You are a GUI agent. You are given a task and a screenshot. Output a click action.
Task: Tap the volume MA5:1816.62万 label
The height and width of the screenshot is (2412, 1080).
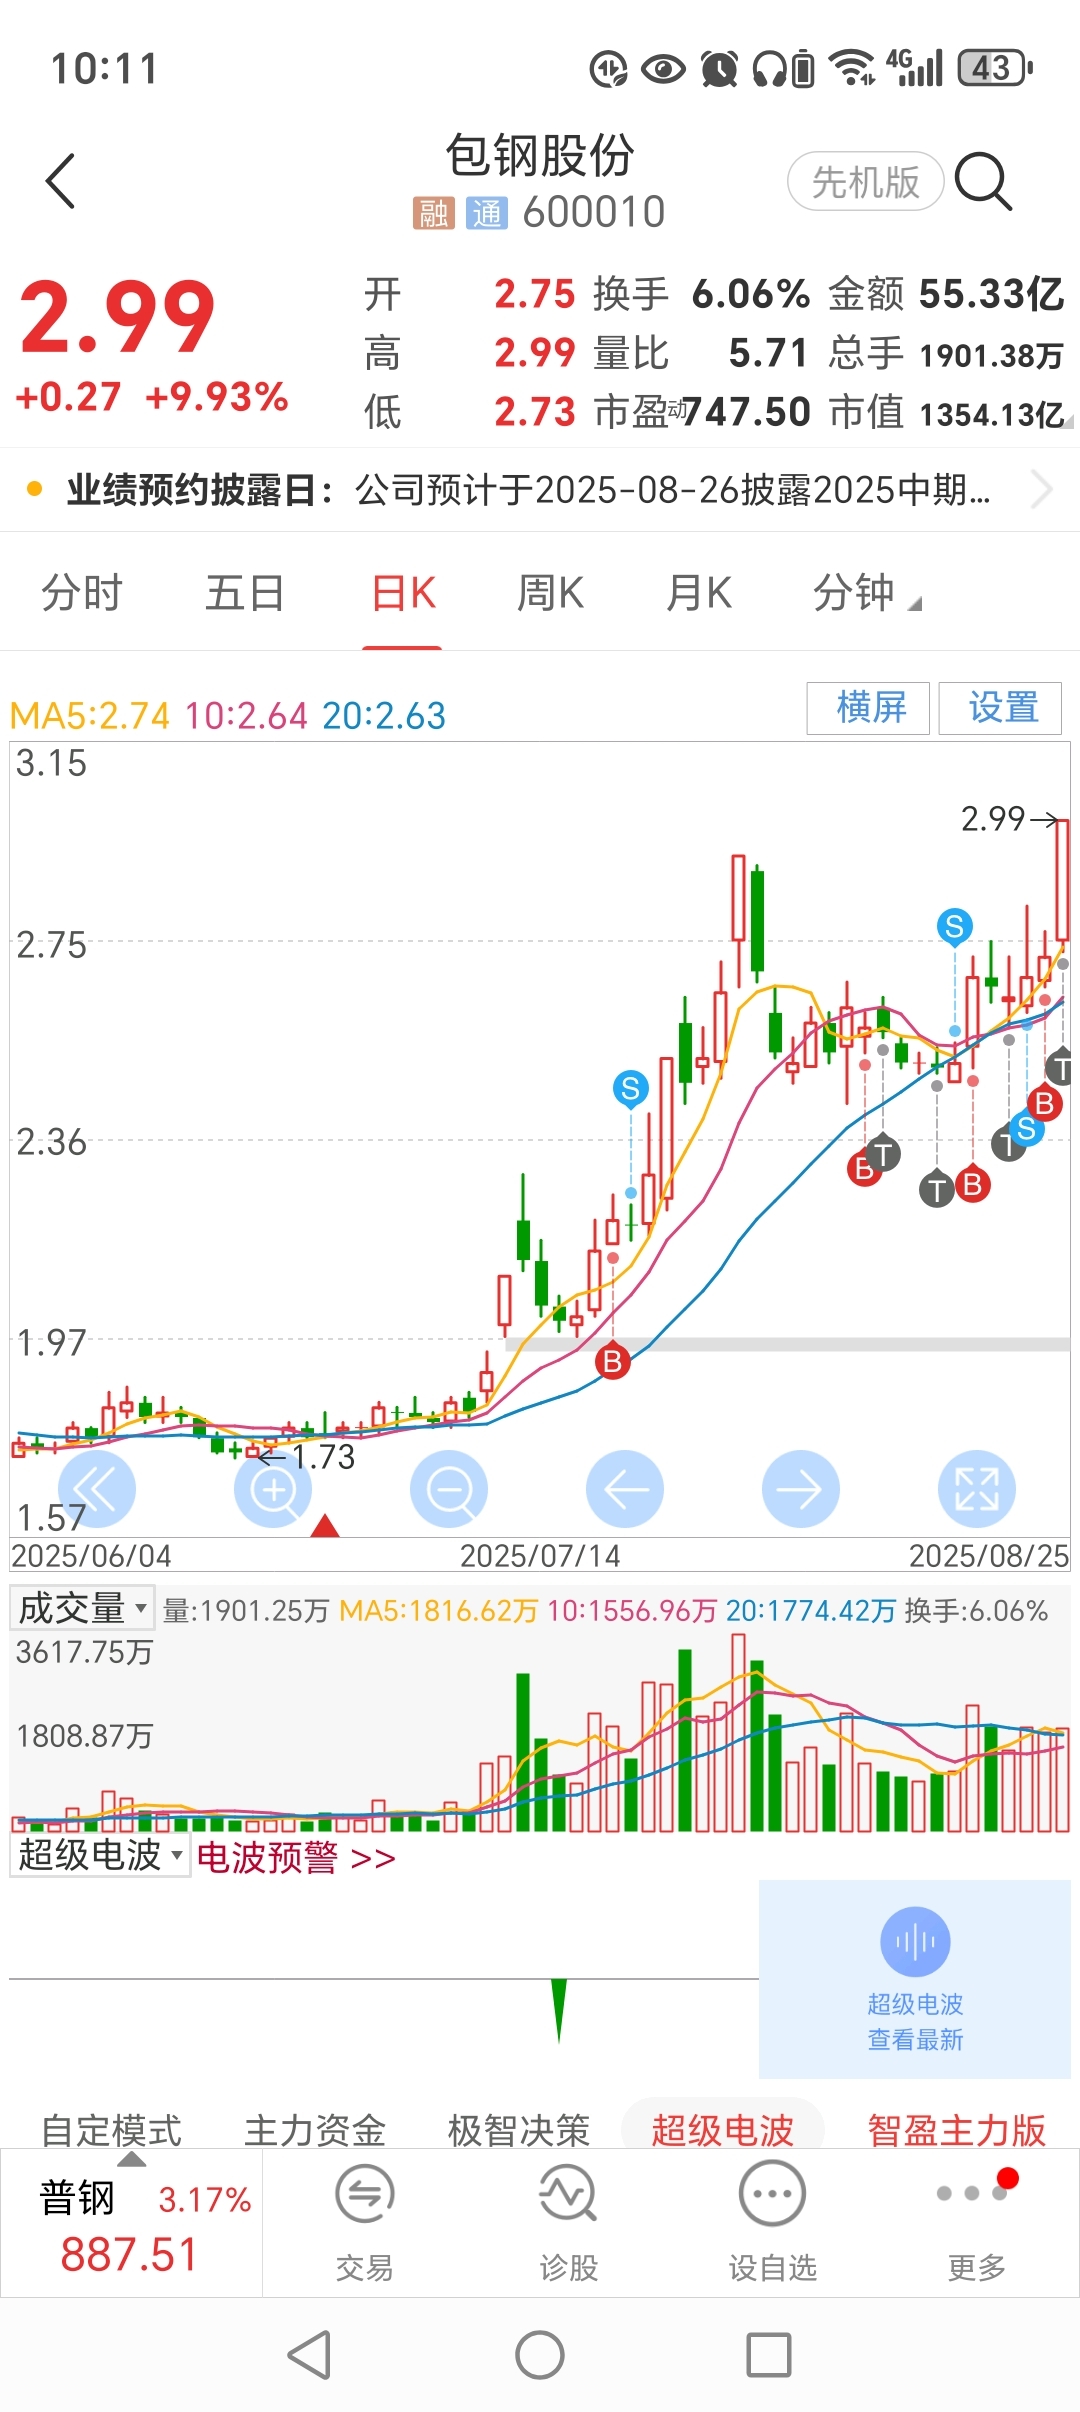(x=439, y=1611)
